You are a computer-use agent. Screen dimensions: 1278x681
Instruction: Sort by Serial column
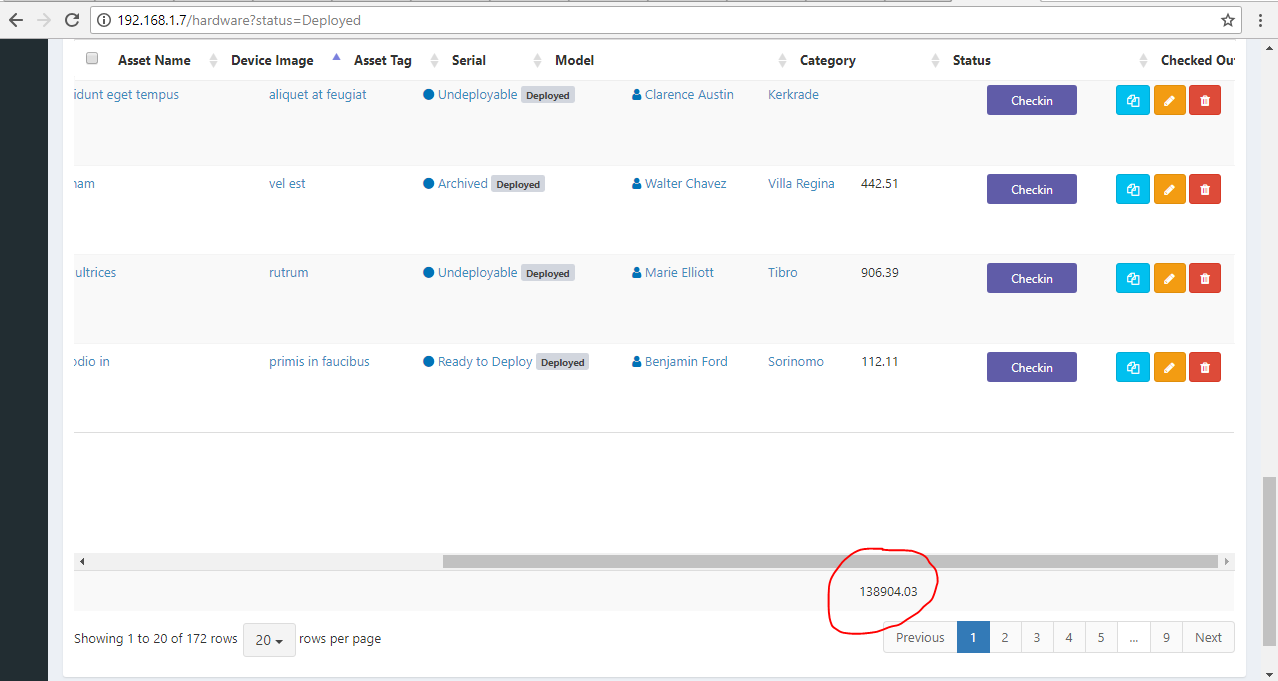tap(469, 60)
